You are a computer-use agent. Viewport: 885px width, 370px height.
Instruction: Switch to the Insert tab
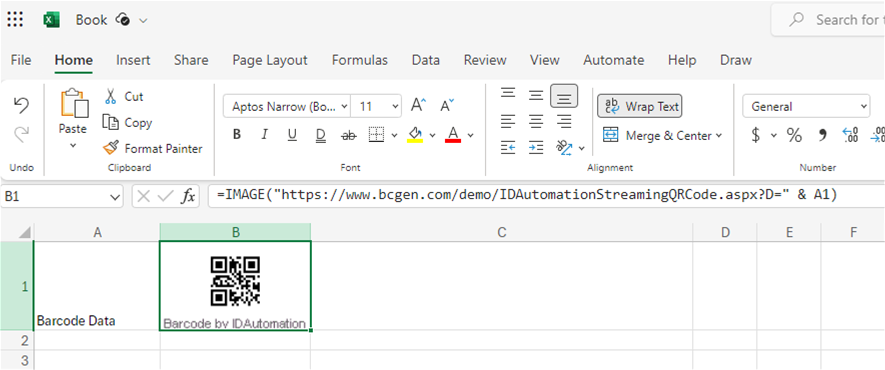[133, 60]
